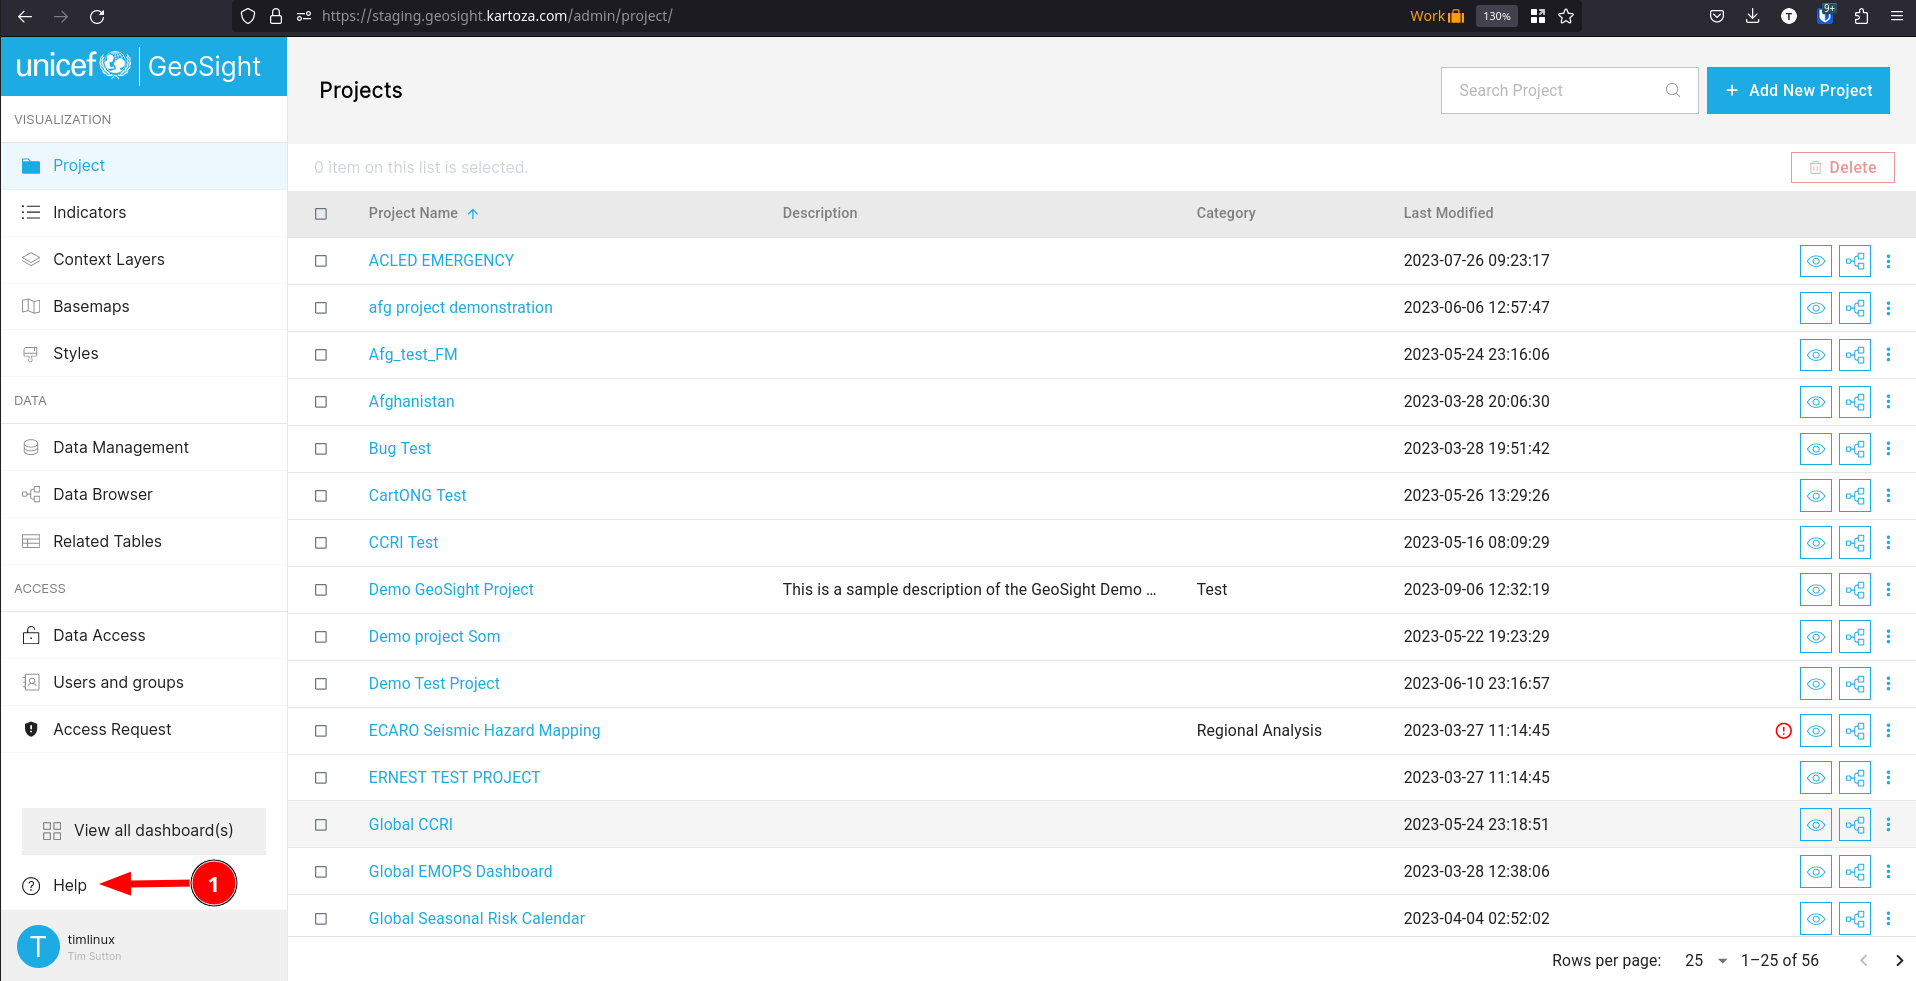Open eye preview icon for Demo project Som

(1815, 637)
